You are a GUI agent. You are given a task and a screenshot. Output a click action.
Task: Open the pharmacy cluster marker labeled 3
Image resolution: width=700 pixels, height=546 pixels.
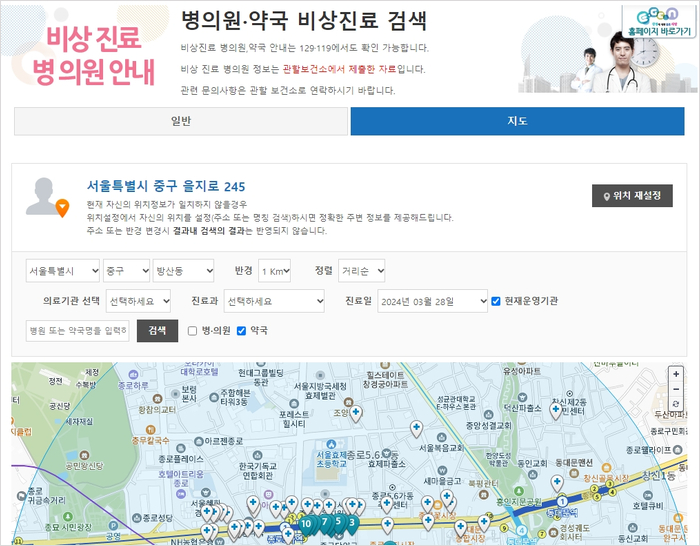pyautogui.click(x=352, y=523)
